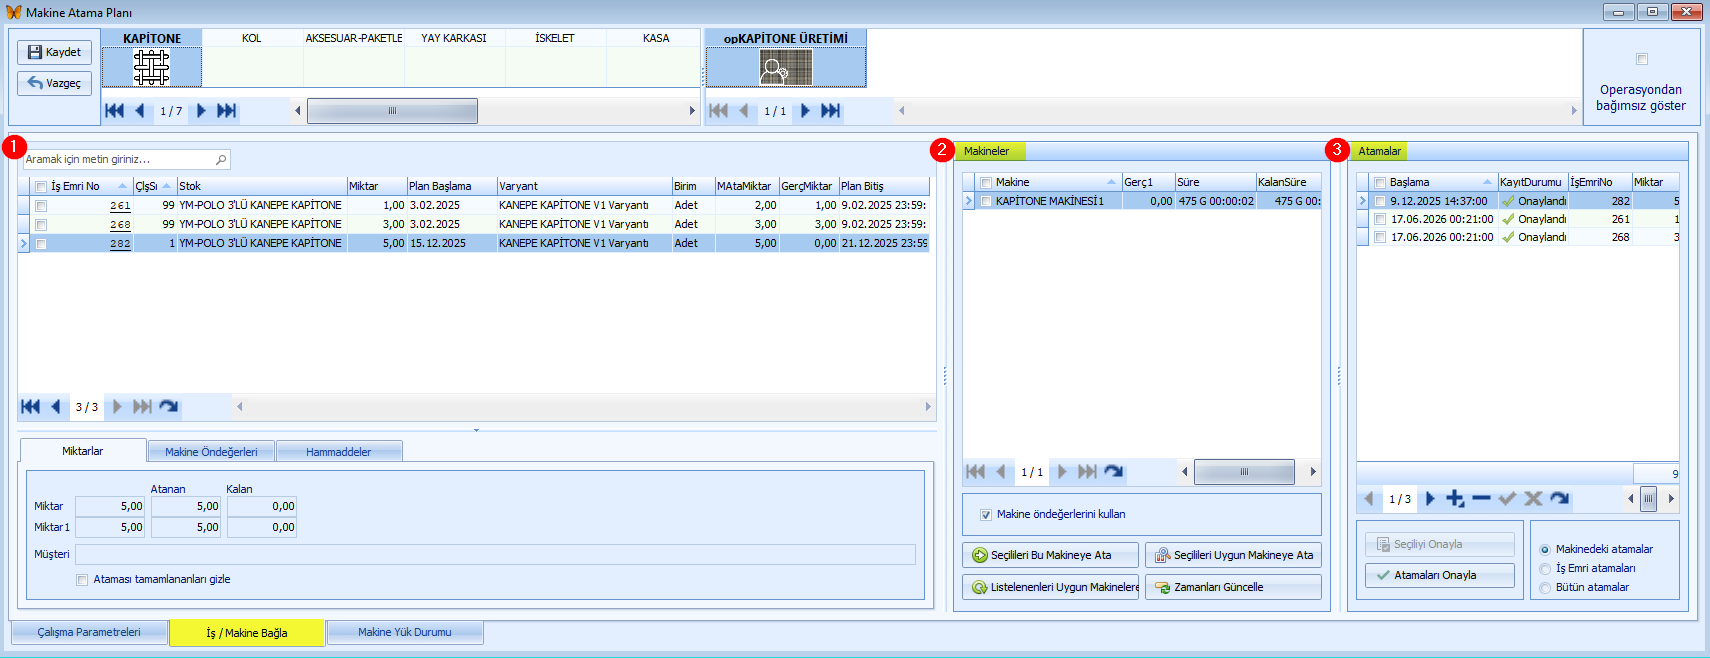Screen dimensions: 1710x658
Task: Click the search magnifier icon in the search box
Action: coord(221,160)
